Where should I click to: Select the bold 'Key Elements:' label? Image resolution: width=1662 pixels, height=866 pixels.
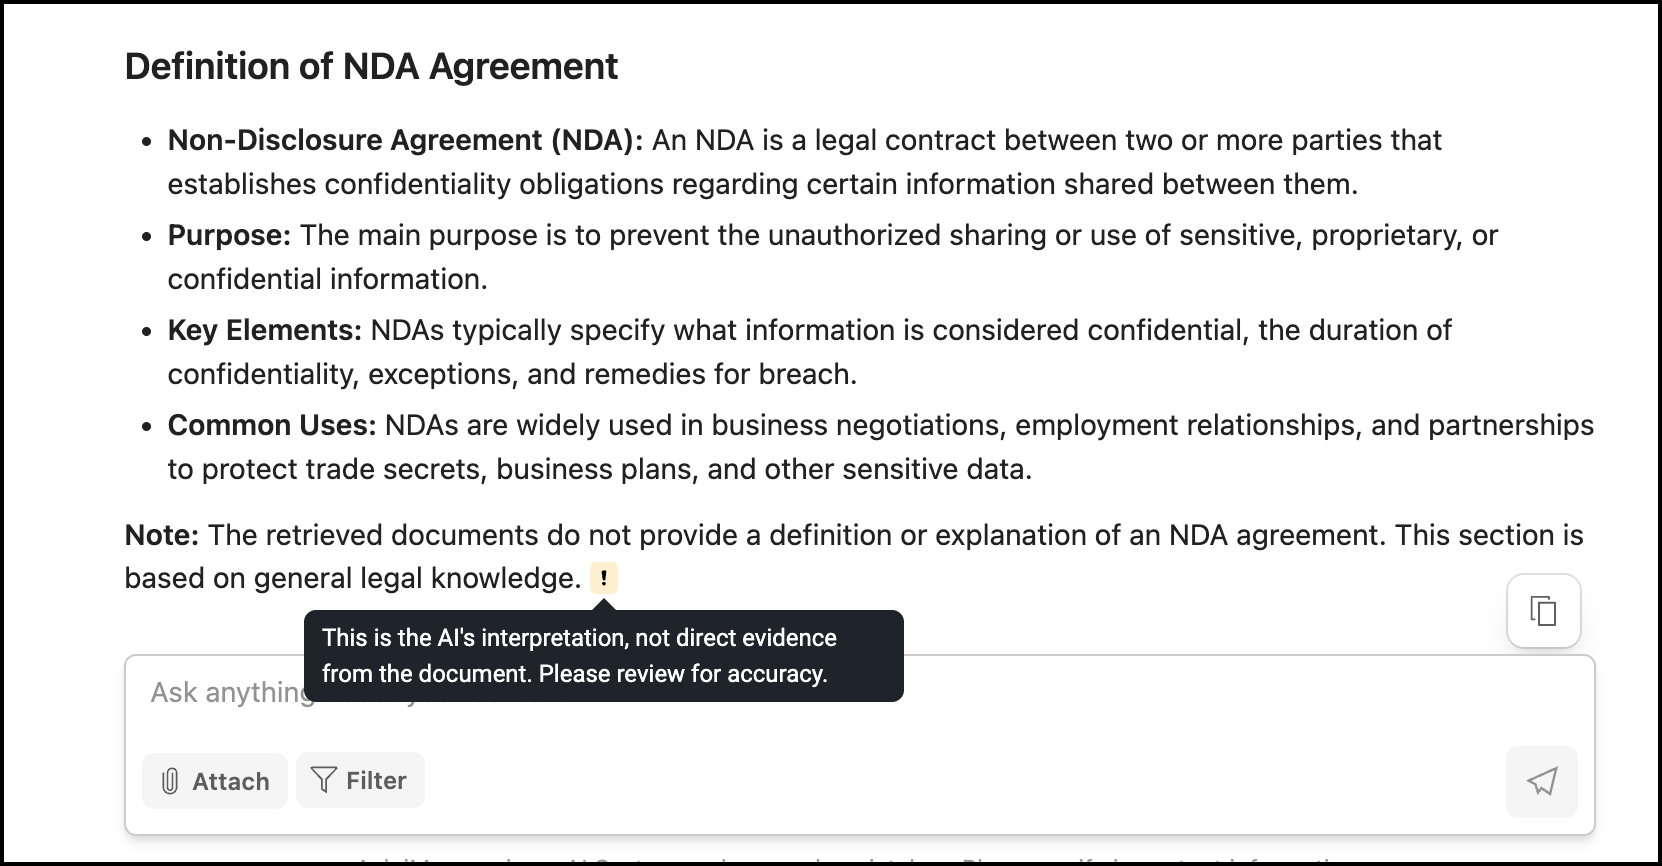coord(265,330)
